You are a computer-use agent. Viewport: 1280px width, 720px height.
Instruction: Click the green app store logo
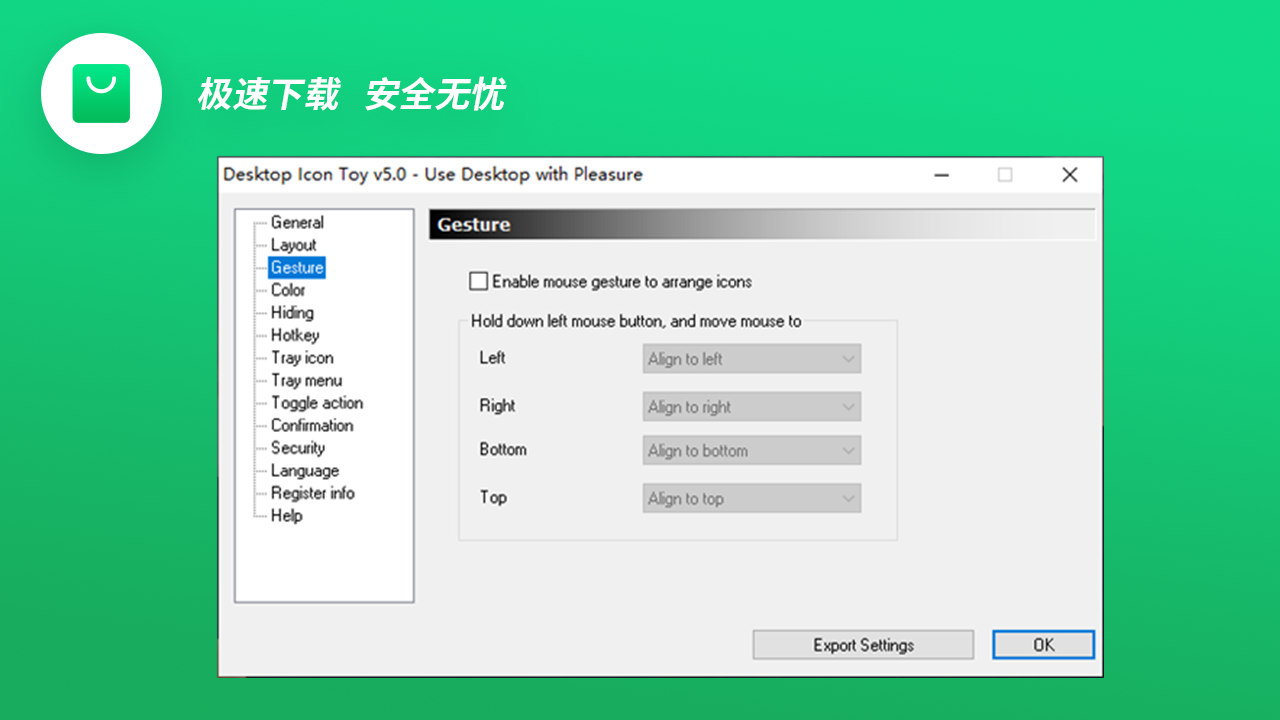click(x=101, y=93)
